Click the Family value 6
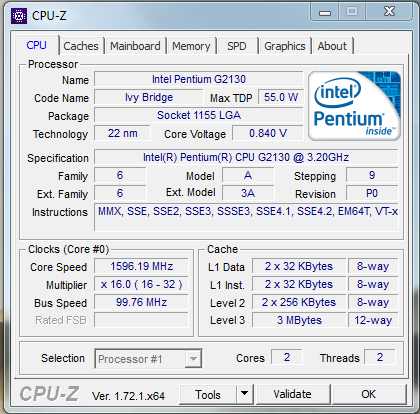Screen dimensions: 420x414 coord(120,175)
